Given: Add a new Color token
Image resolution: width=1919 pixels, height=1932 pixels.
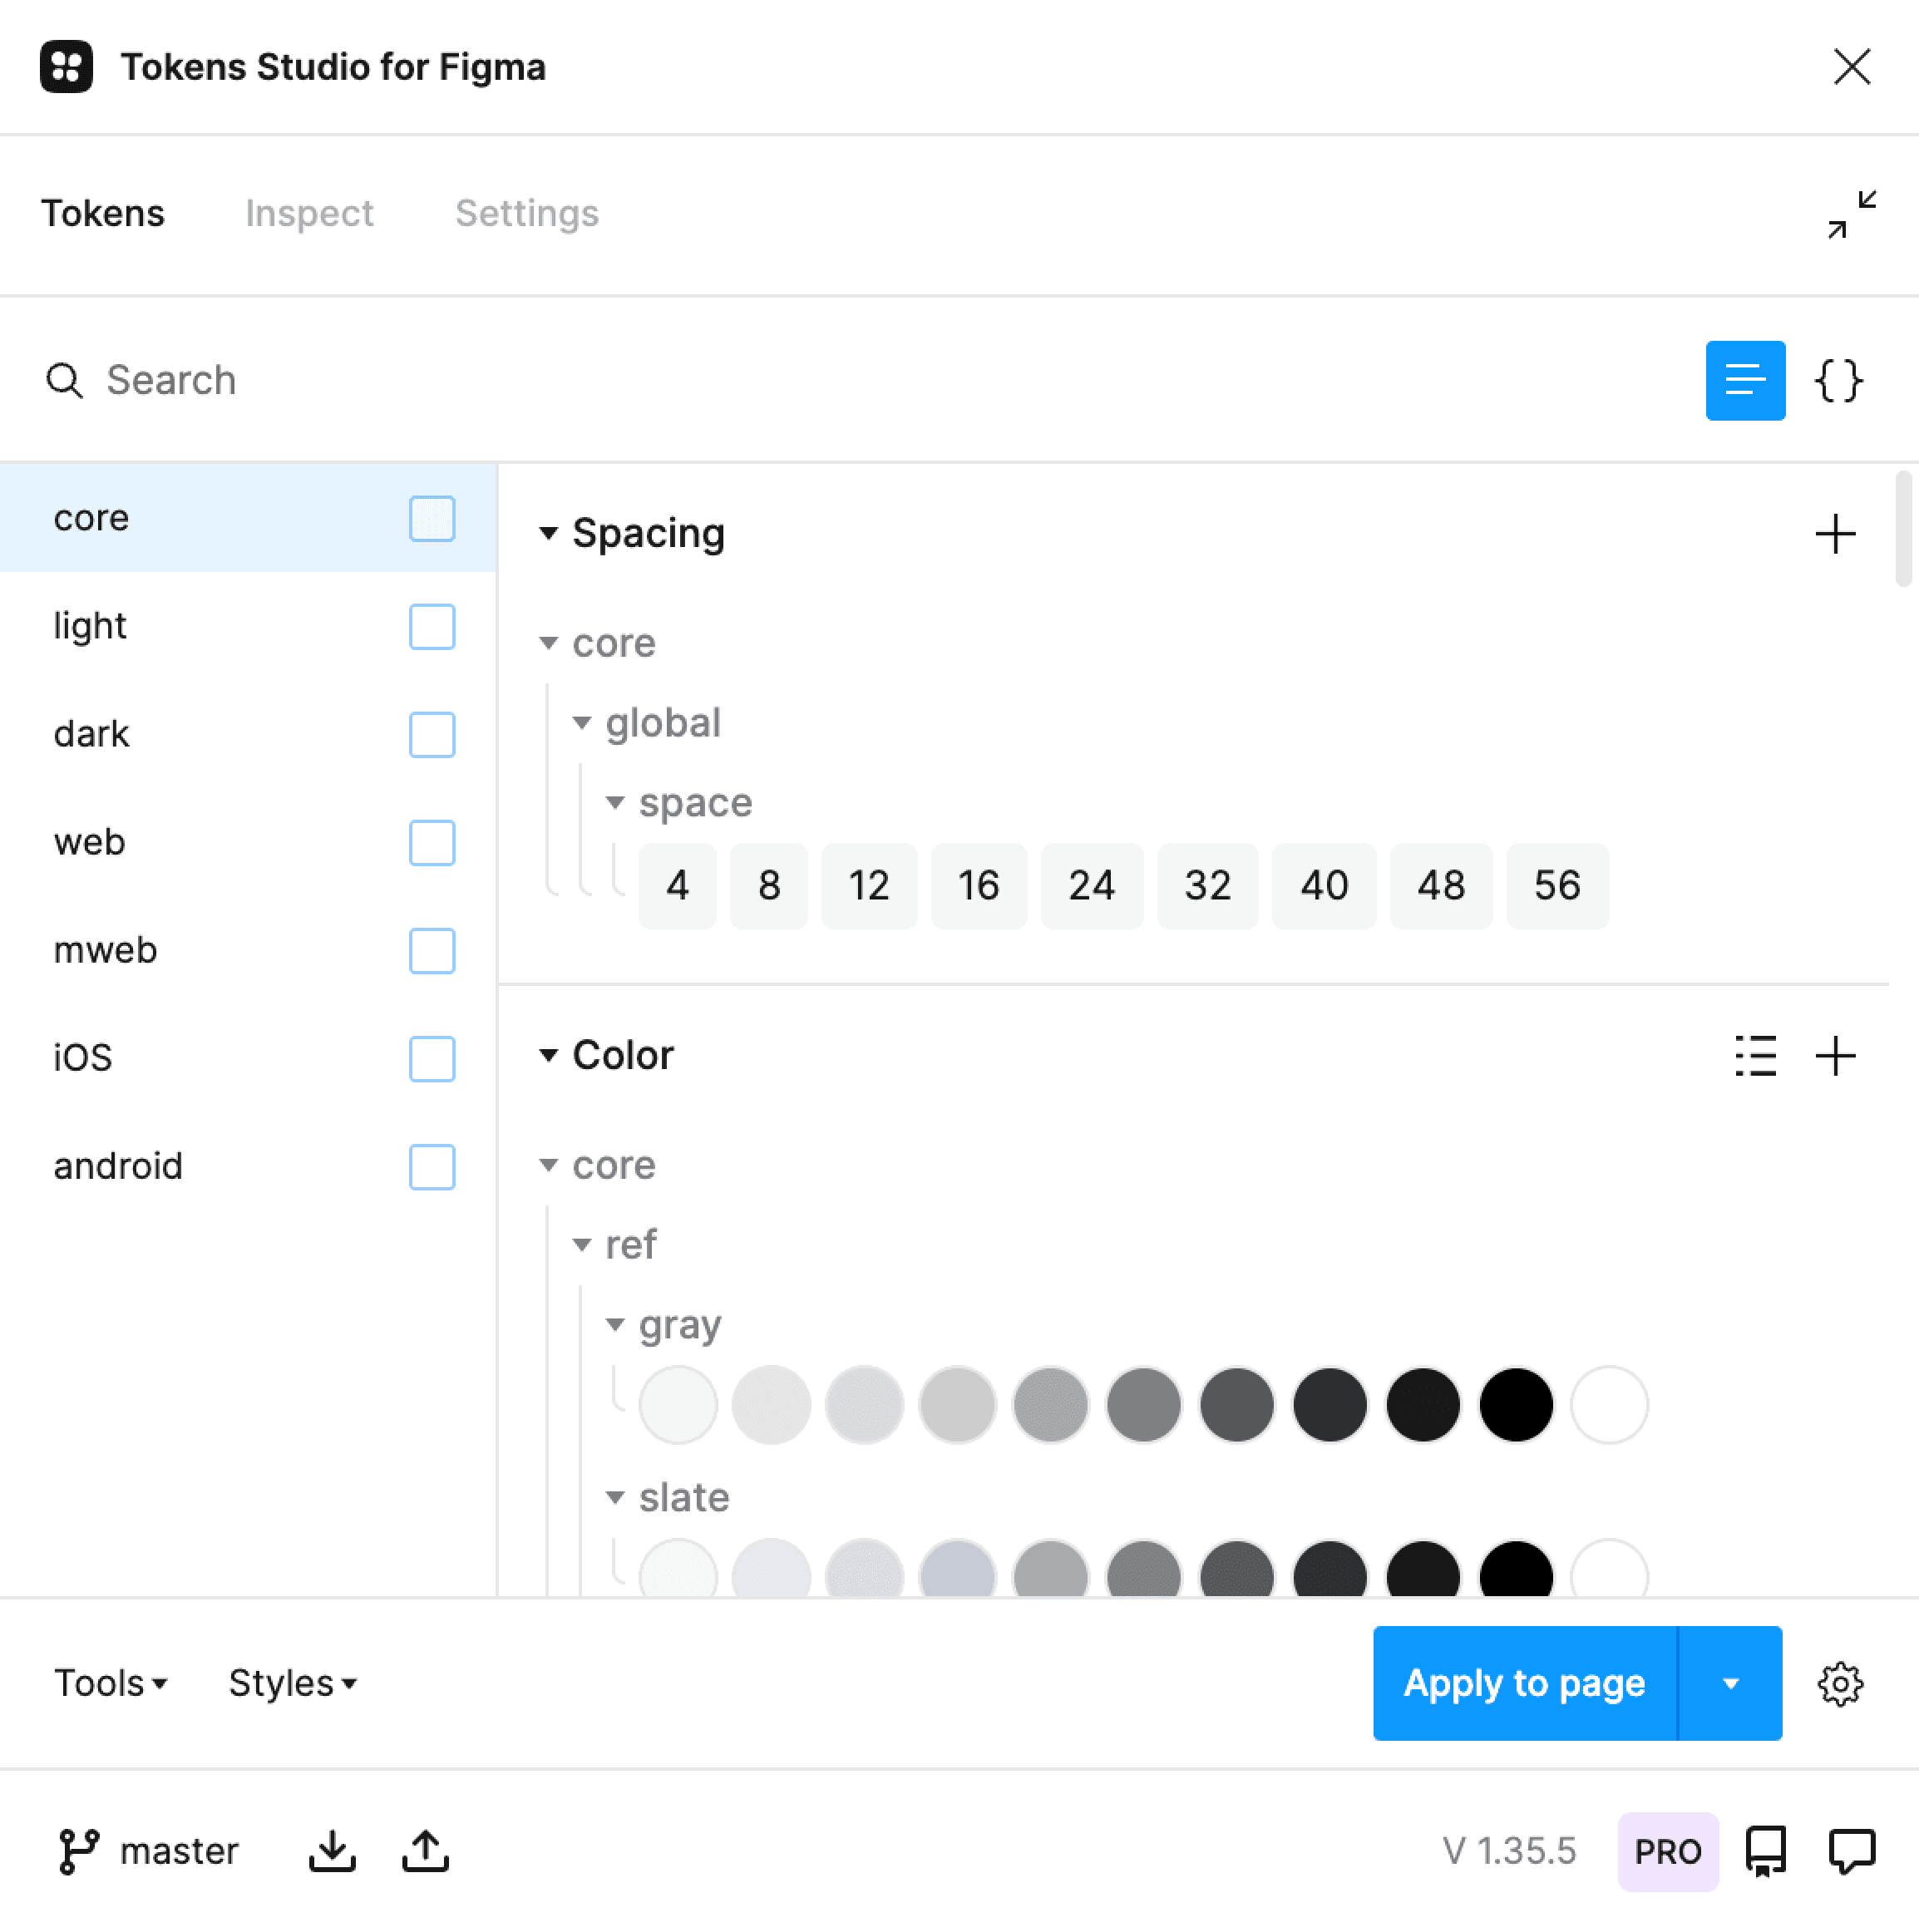Looking at the screenshot, I should point(1835,1056).
